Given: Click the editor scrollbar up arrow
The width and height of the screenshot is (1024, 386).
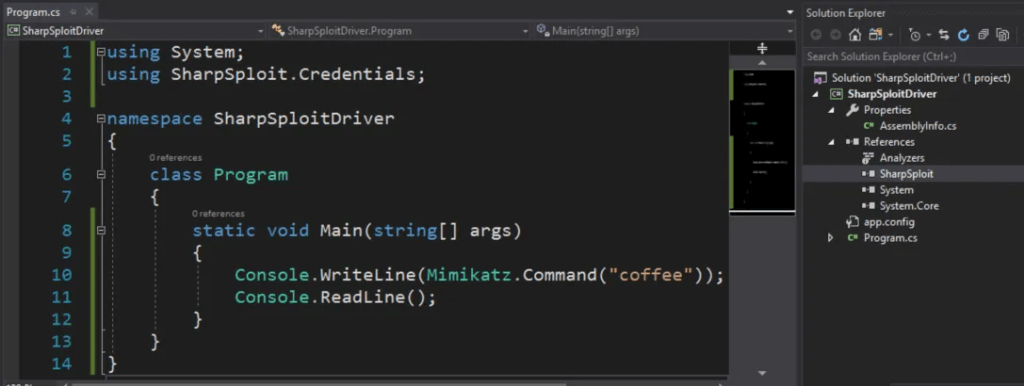Looking at the screenshot, I should coord(761,63).
